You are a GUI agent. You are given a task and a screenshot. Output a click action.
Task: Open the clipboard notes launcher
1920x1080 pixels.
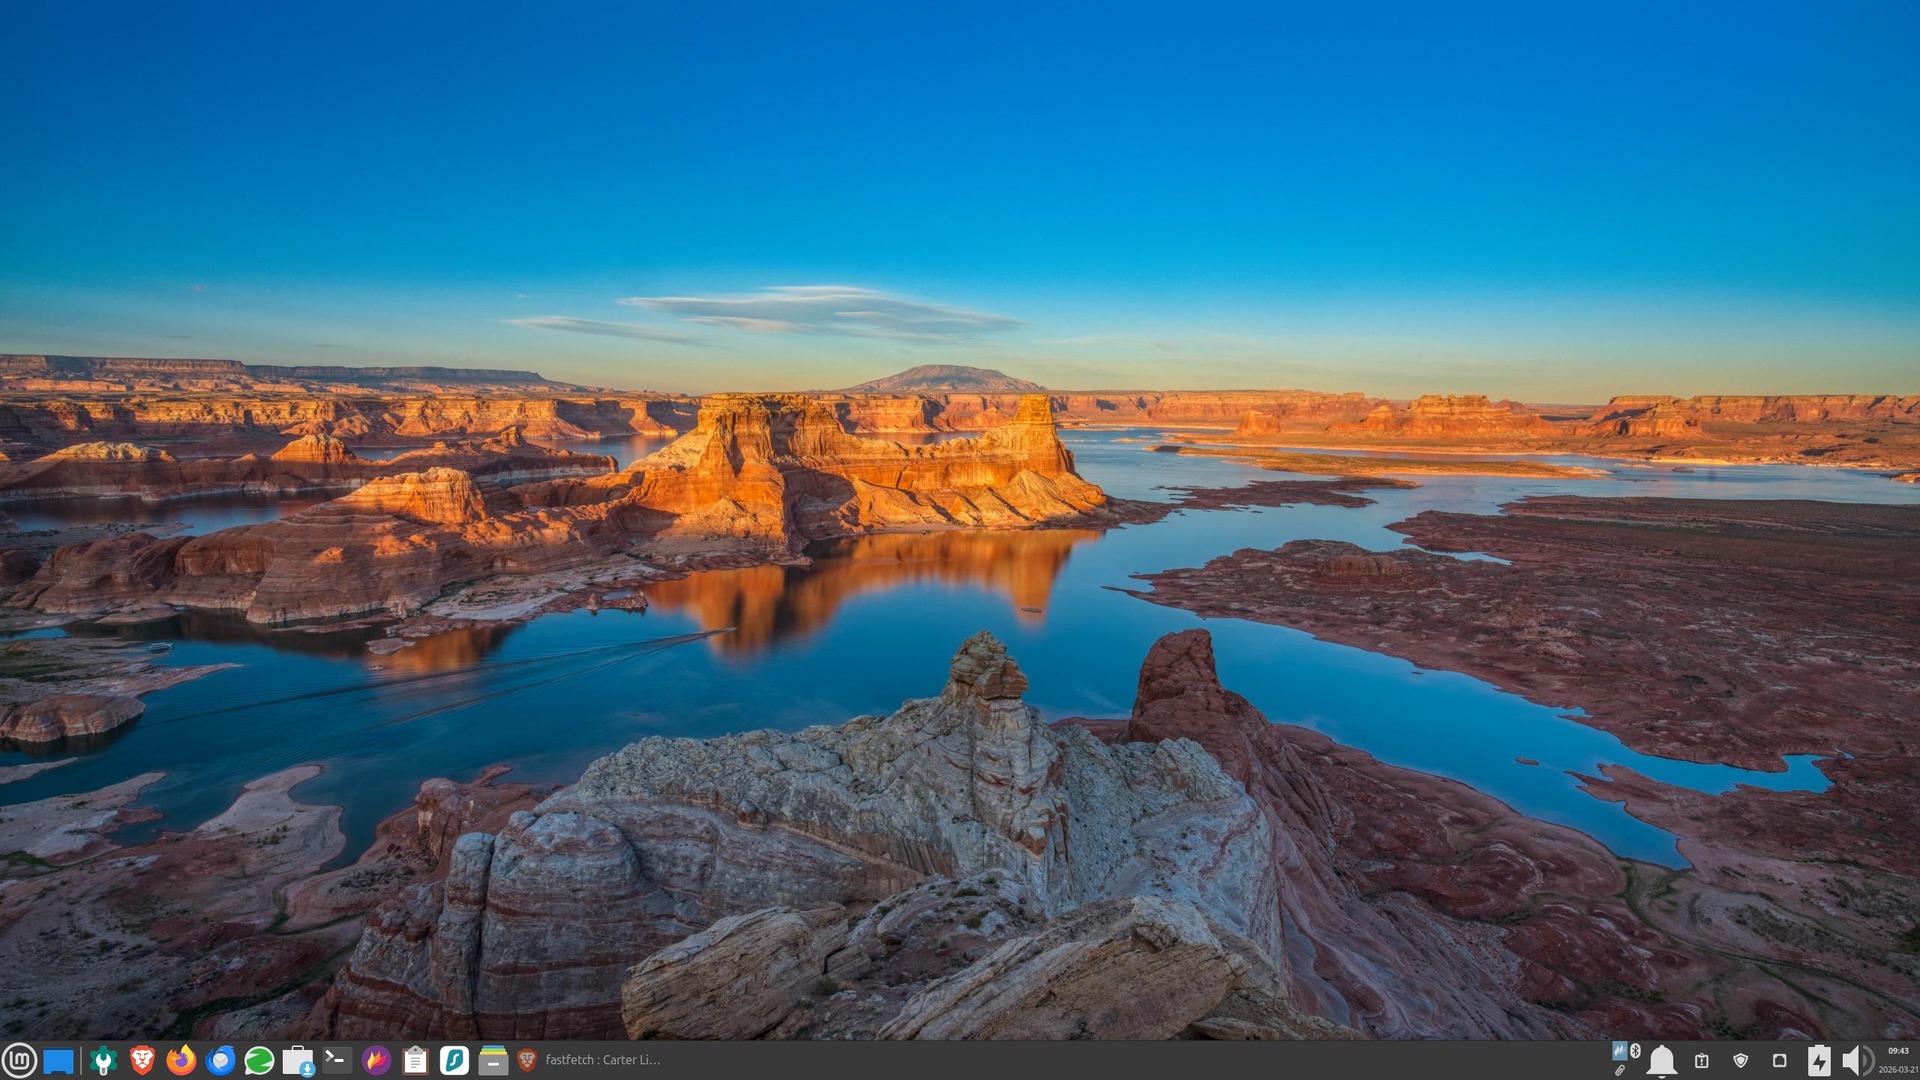pos(415,1060)
